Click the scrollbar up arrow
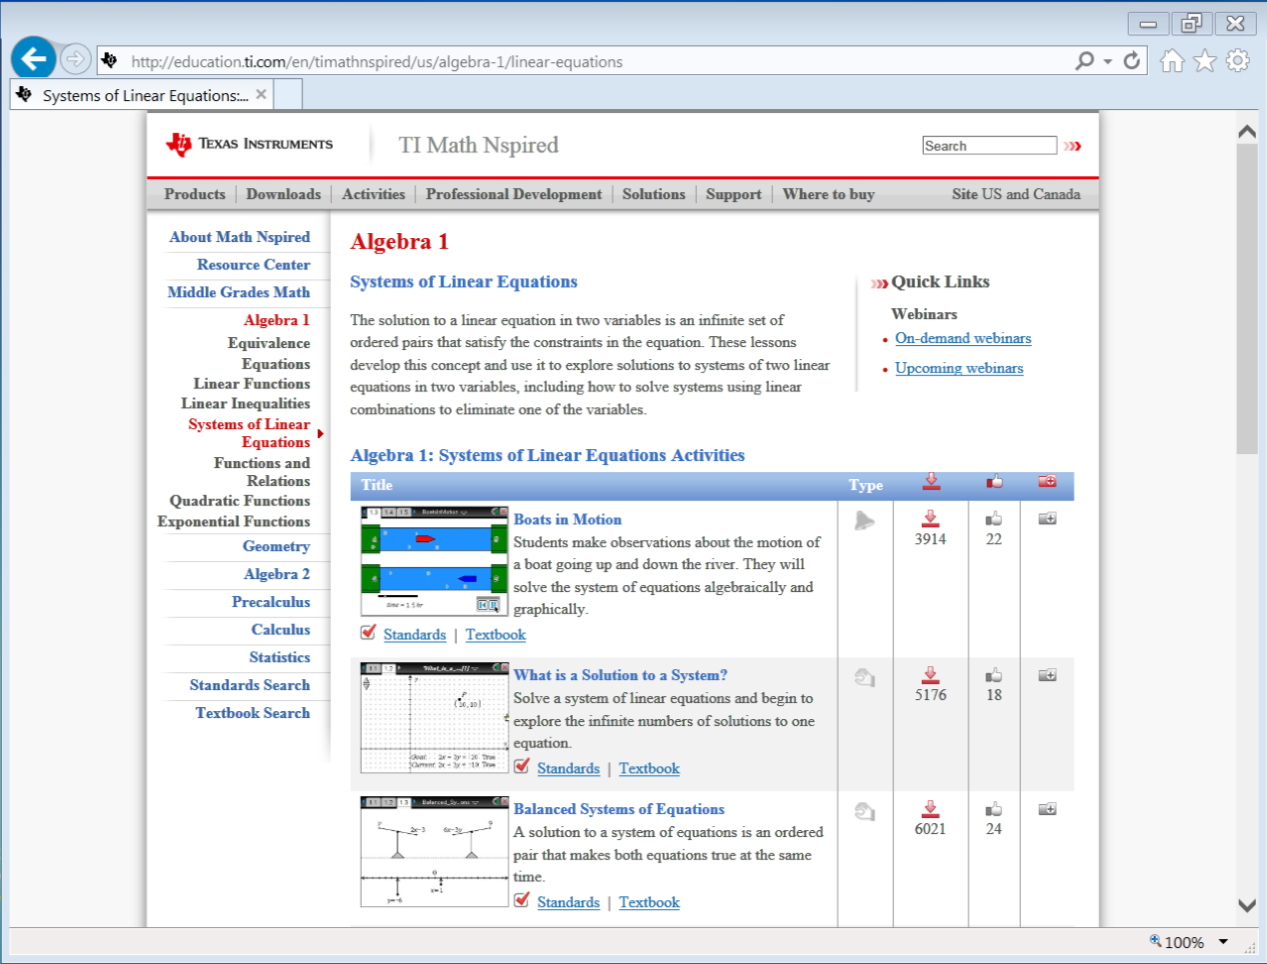The width and height of the screenshot is (1267, 964). coord(1247,132)
